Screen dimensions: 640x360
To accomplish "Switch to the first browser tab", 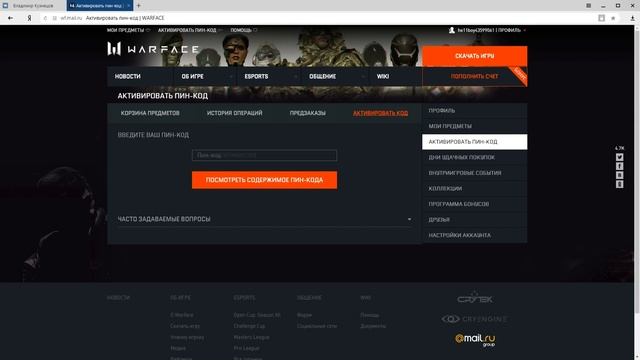I will point(33,6).
